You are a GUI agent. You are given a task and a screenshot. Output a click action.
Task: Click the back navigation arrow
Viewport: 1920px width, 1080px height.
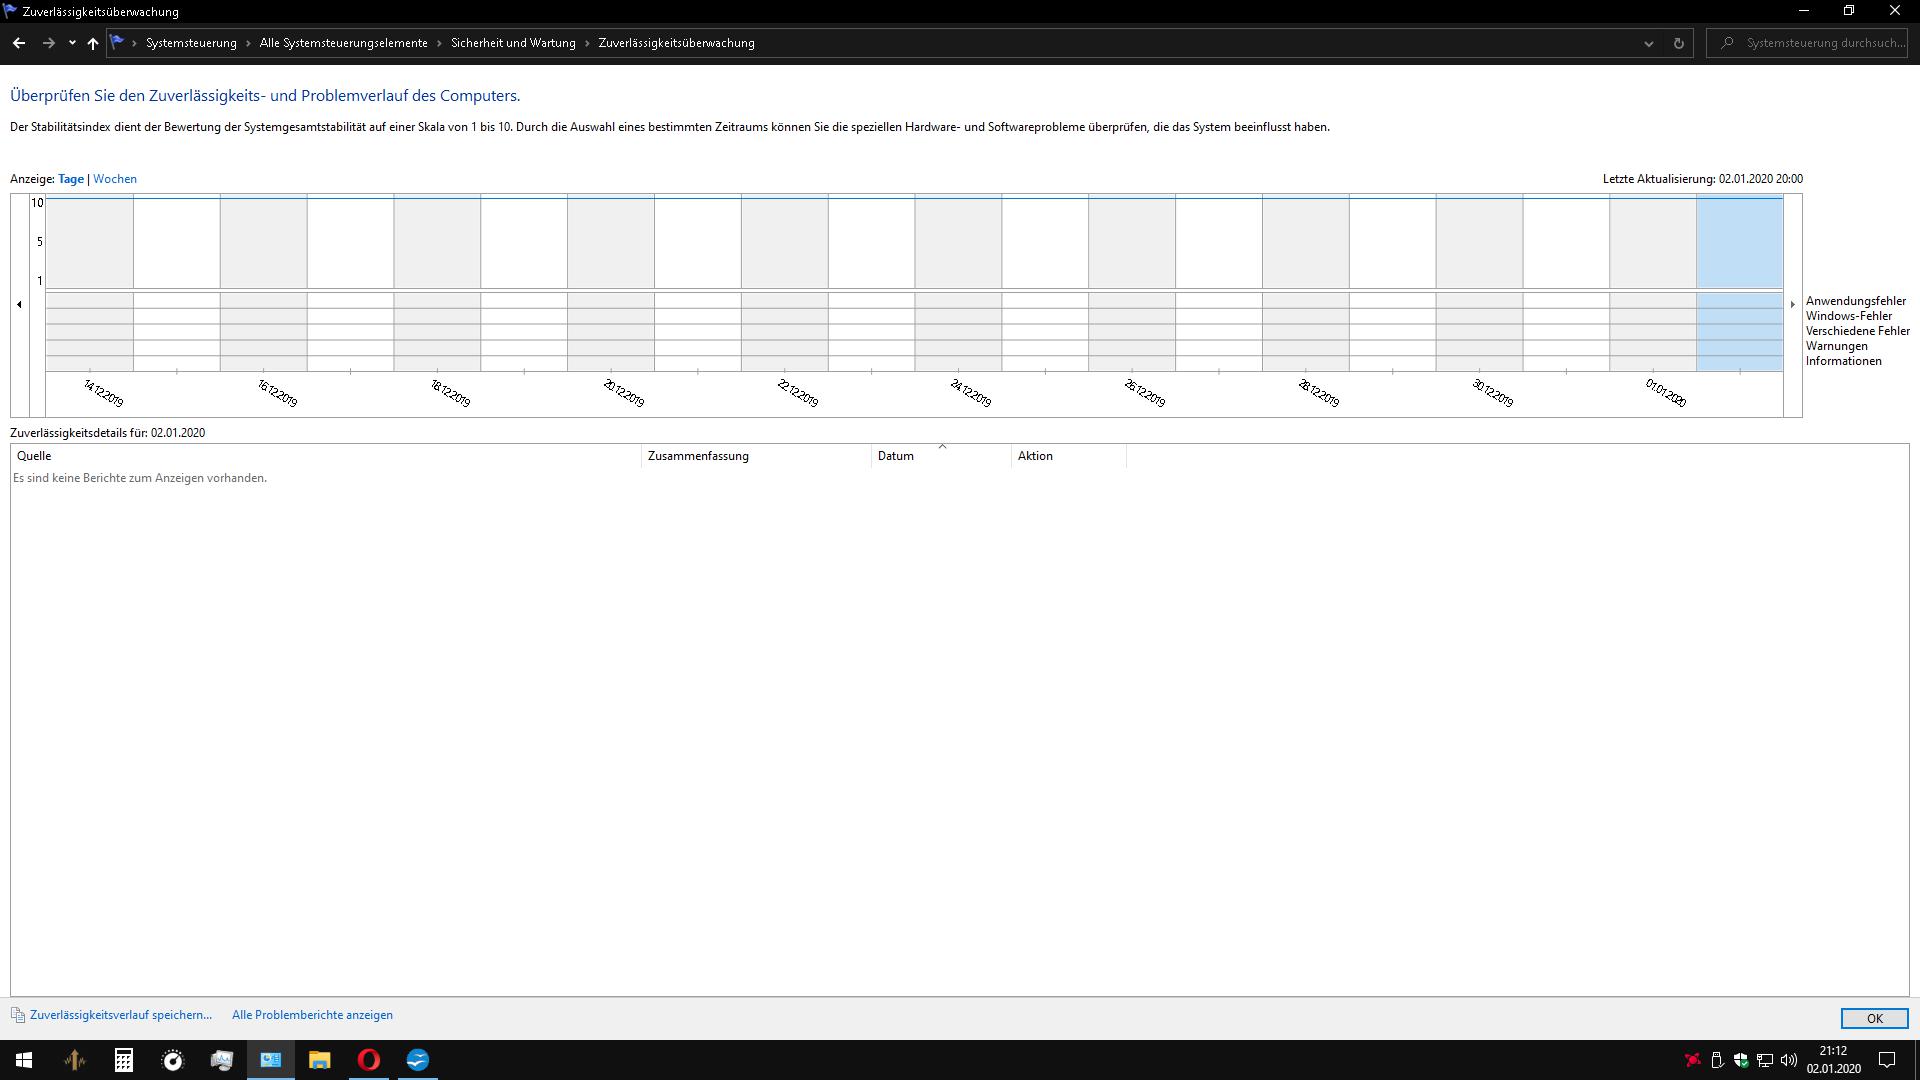point(19,43)
